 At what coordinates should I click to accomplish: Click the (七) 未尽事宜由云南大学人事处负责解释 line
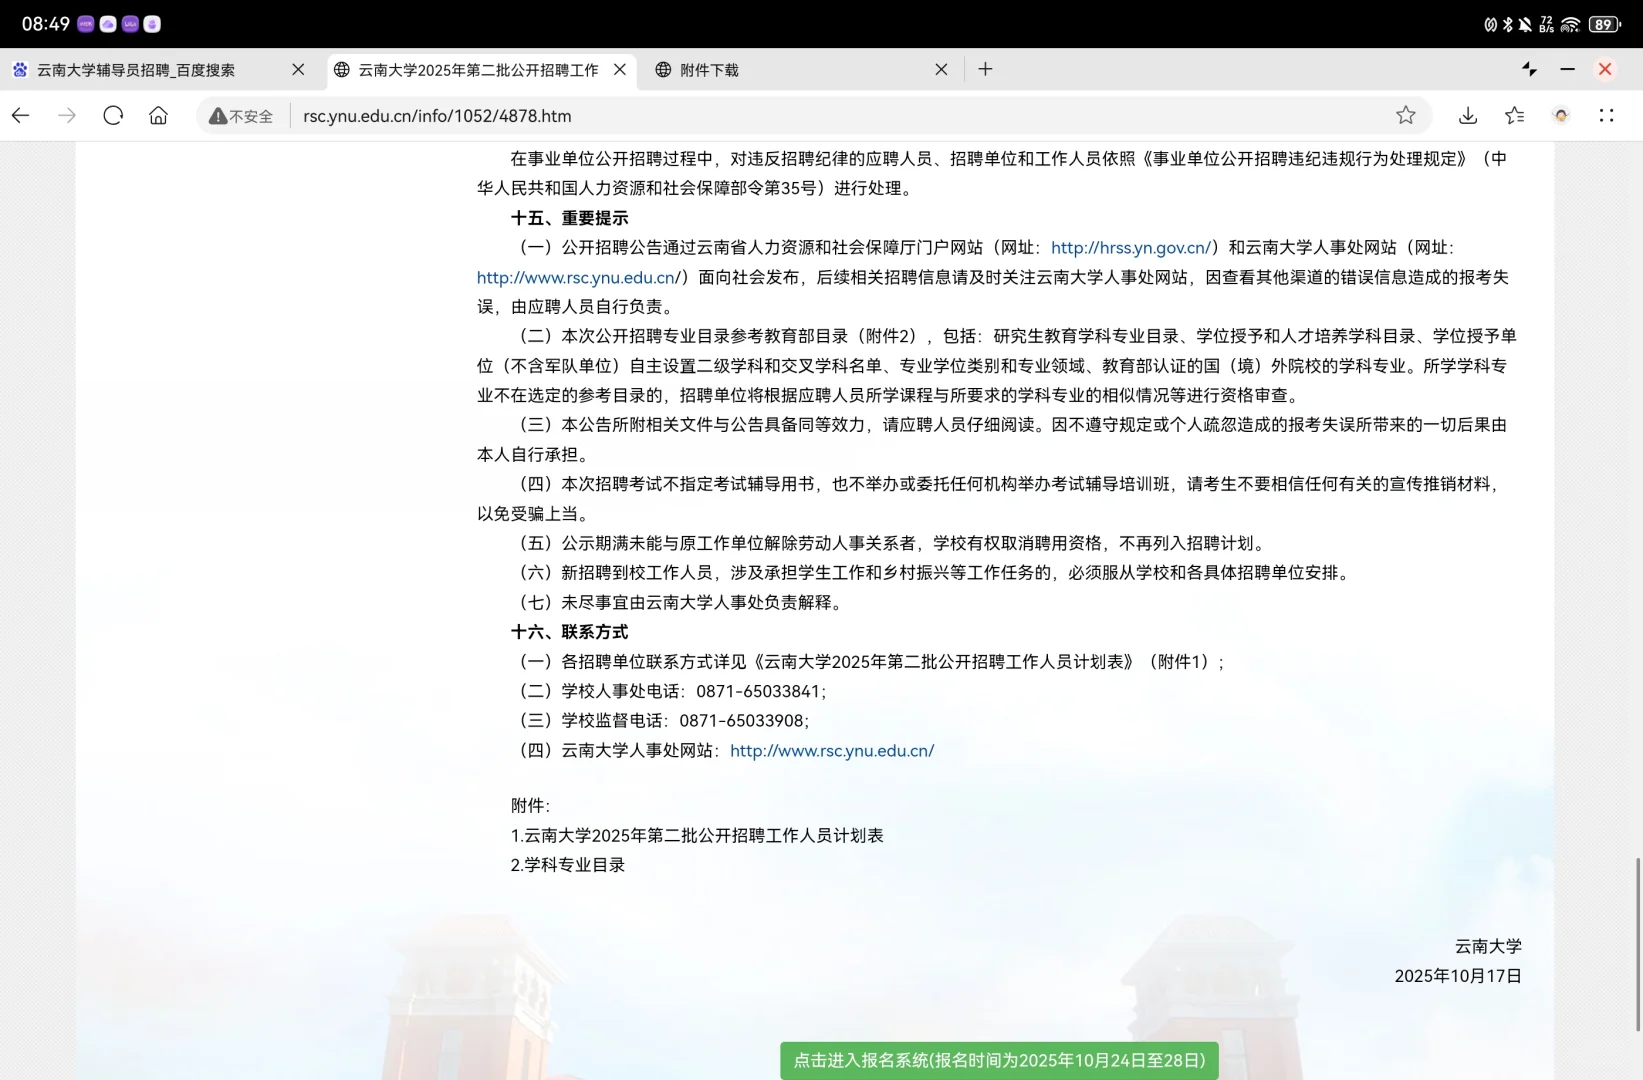click(680, 603)
